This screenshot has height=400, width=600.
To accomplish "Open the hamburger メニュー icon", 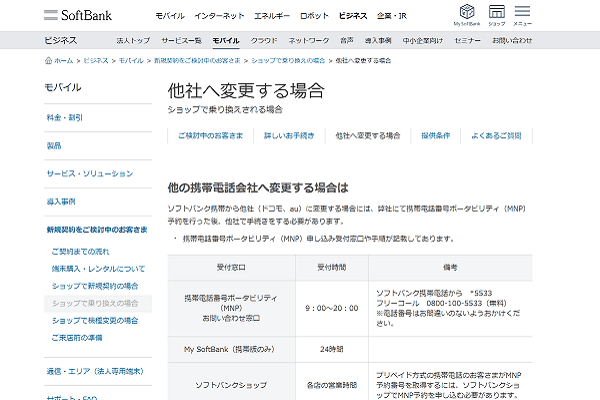I will [x=522, y=11].
